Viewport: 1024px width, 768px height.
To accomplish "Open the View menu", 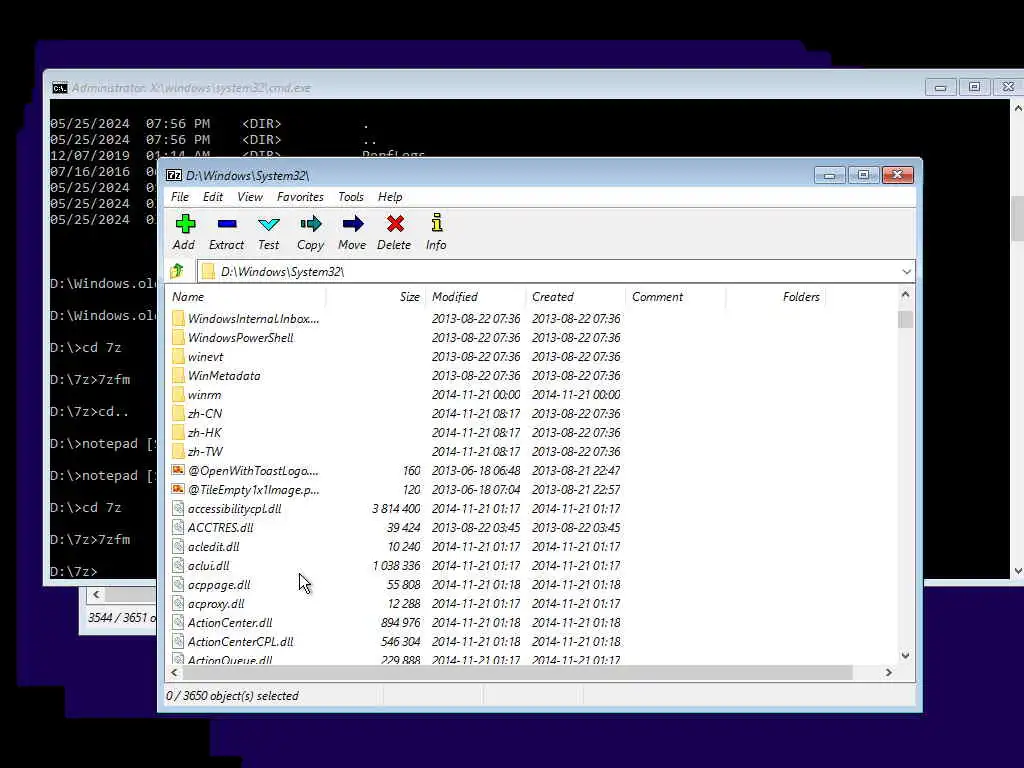I will pos(249,197).
